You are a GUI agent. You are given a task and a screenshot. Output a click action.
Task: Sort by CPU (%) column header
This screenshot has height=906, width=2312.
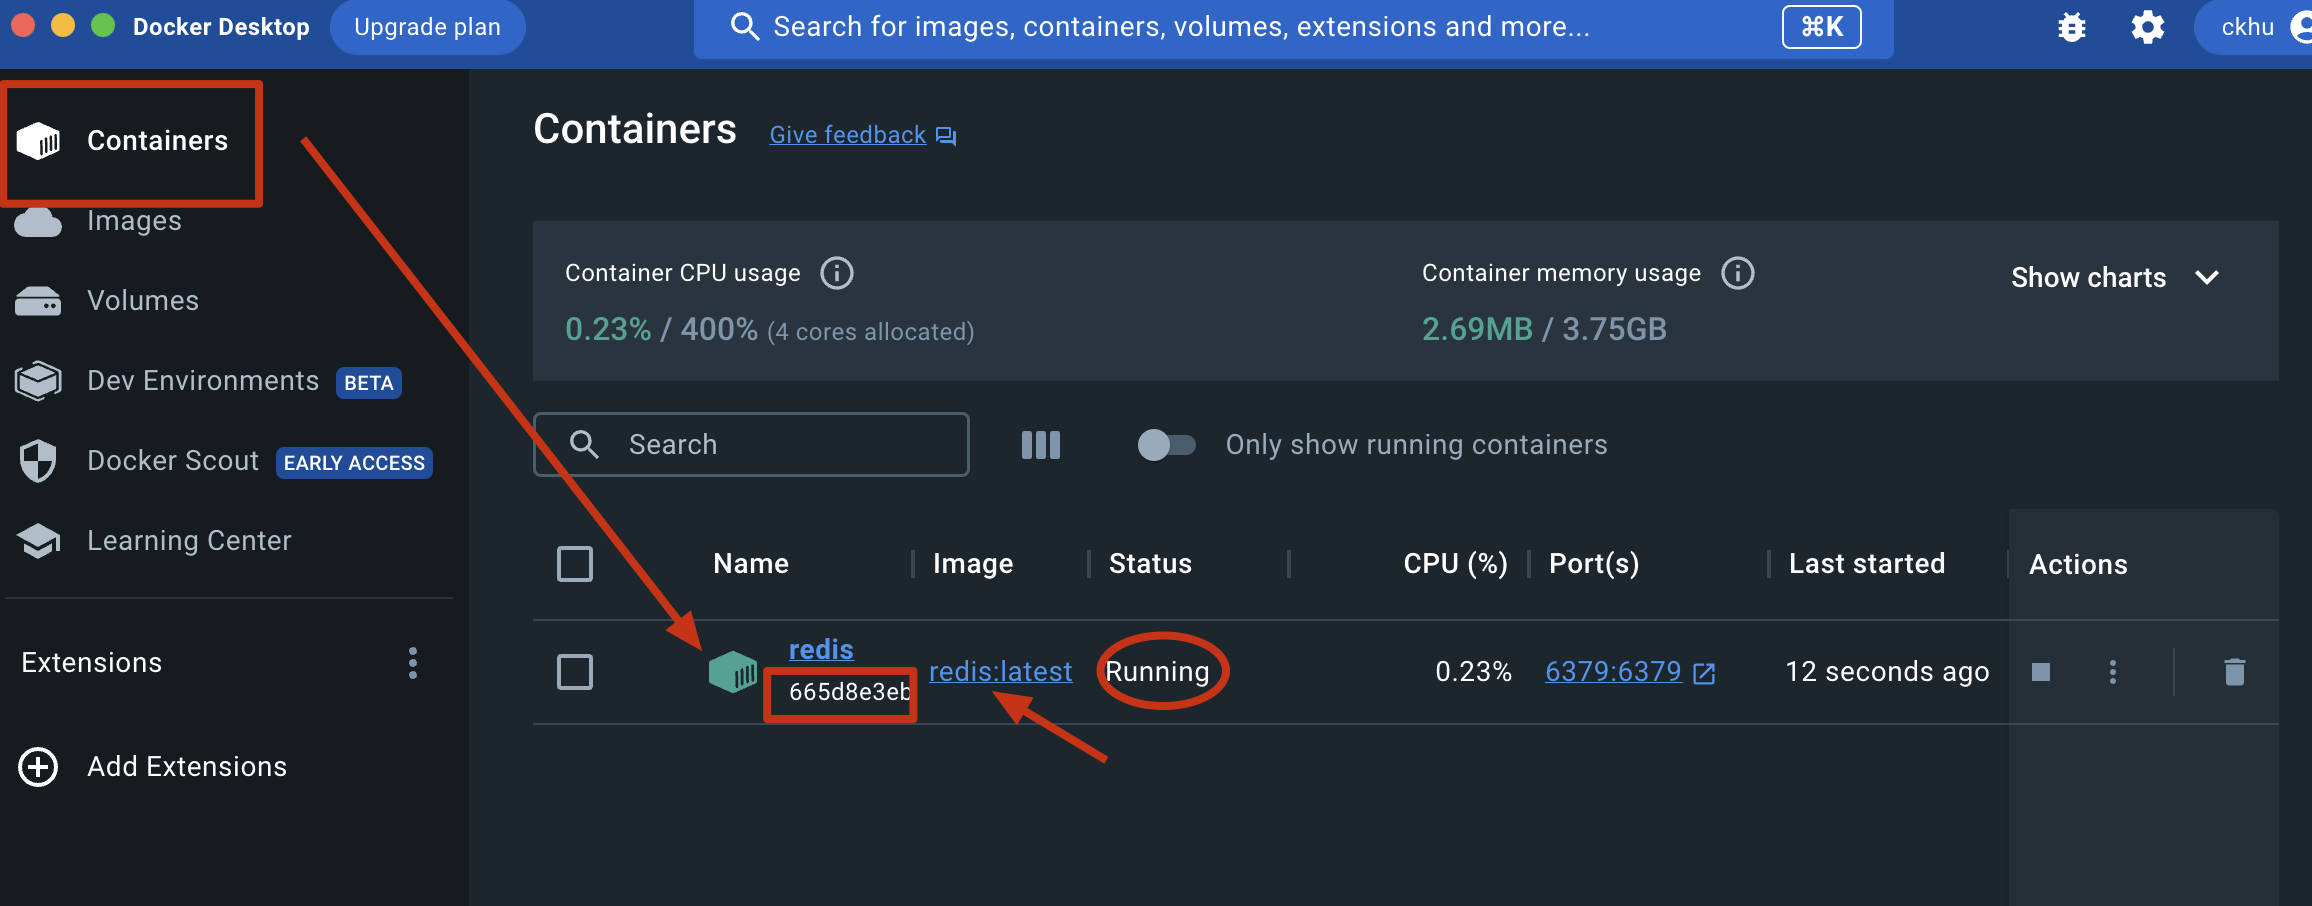tap(1455, 564)
